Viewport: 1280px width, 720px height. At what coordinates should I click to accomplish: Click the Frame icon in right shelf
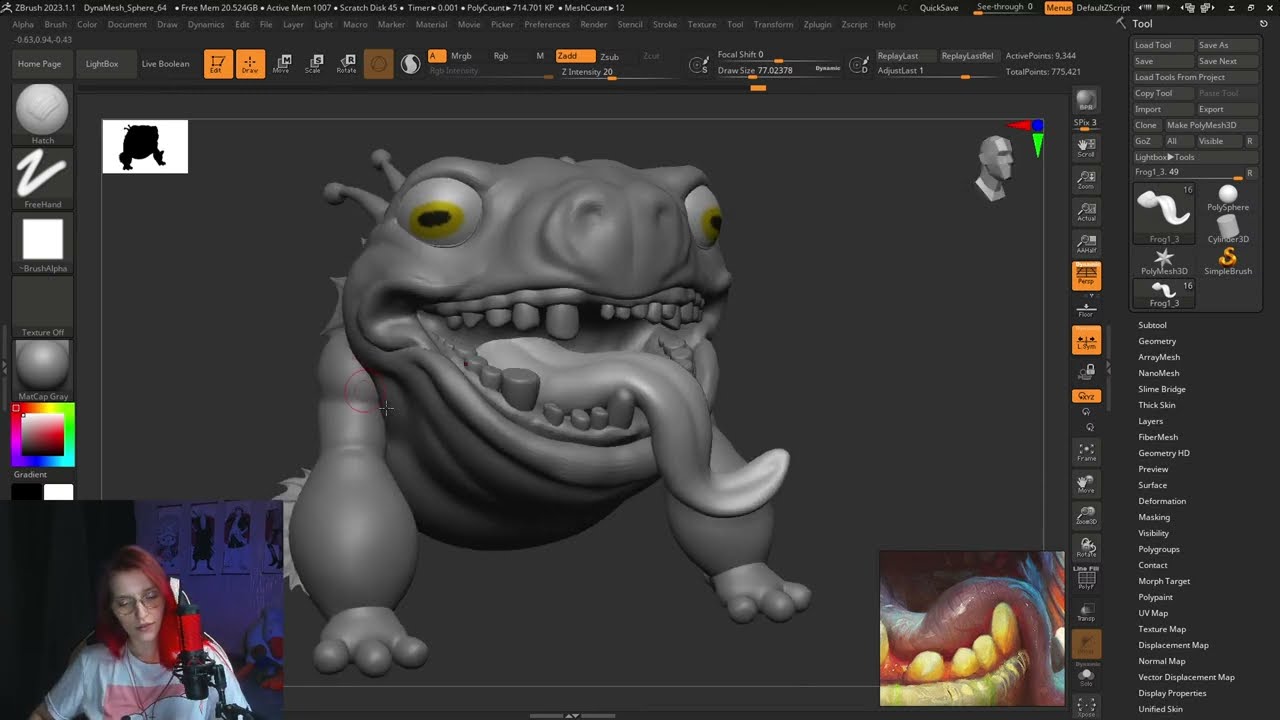1086,452
